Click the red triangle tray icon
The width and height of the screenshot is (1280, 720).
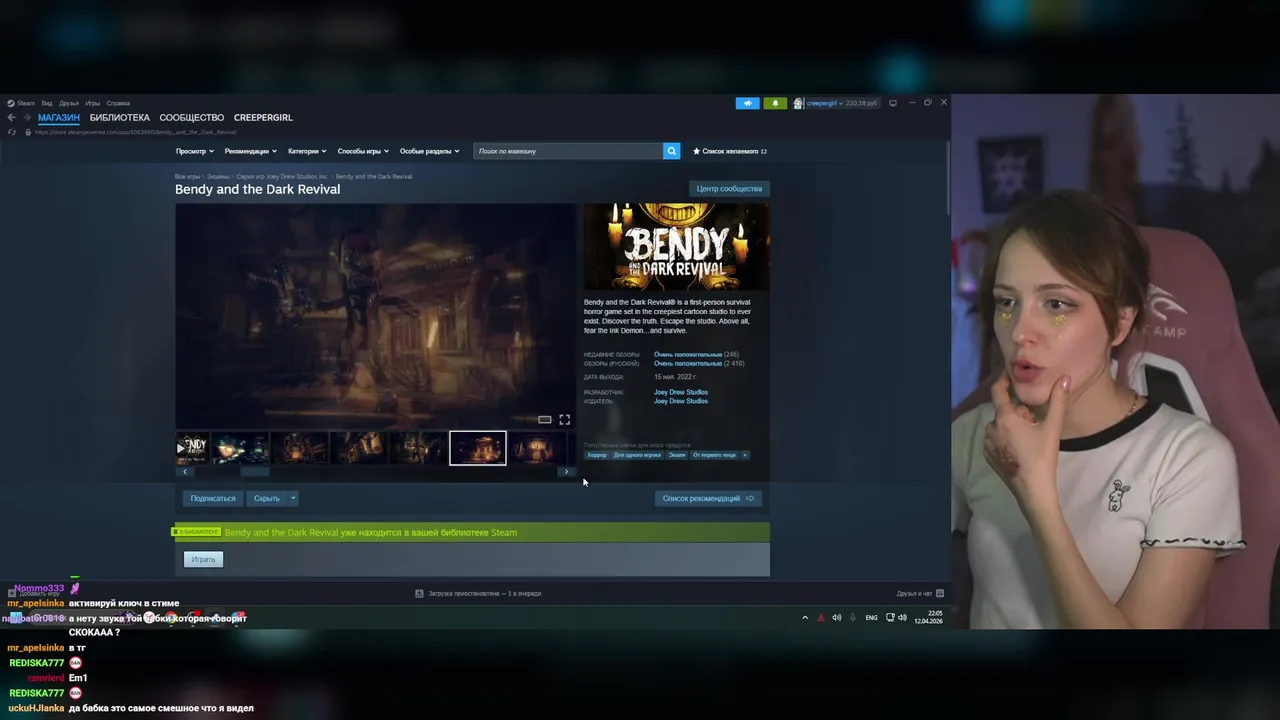pos(822,618)
